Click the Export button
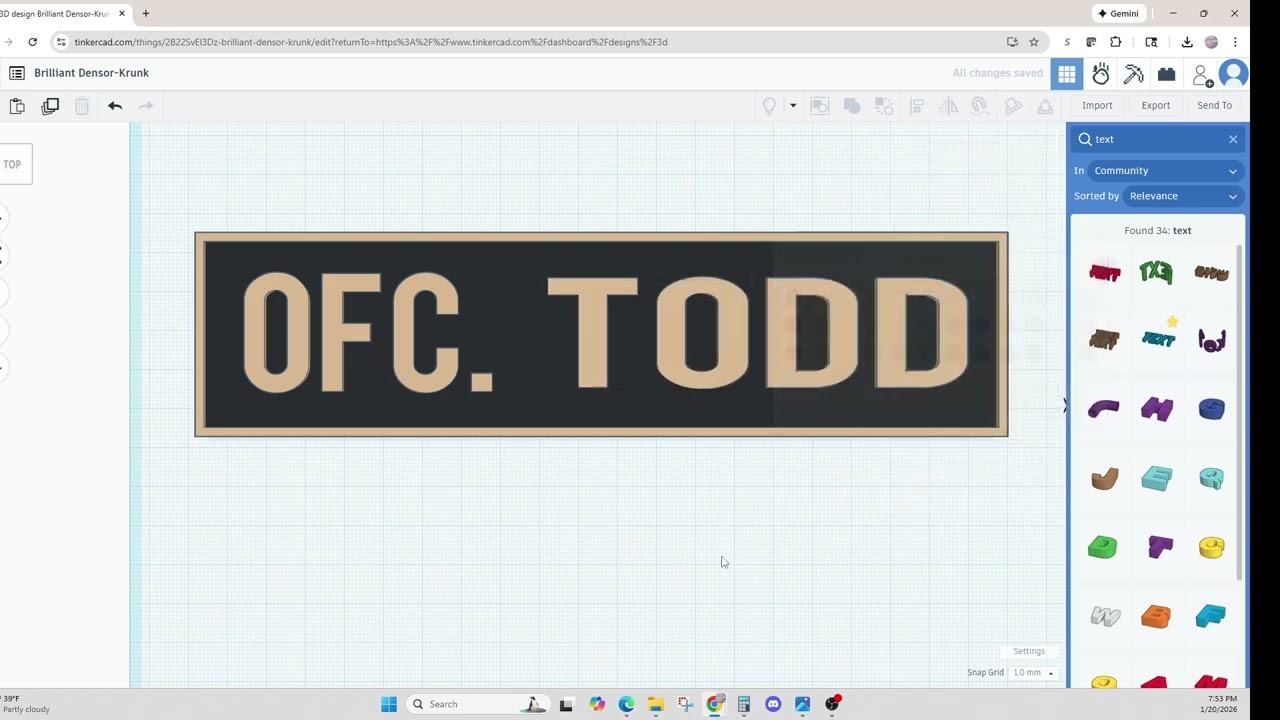This screenshot has height=720, width=1280. click(1156, 106)
